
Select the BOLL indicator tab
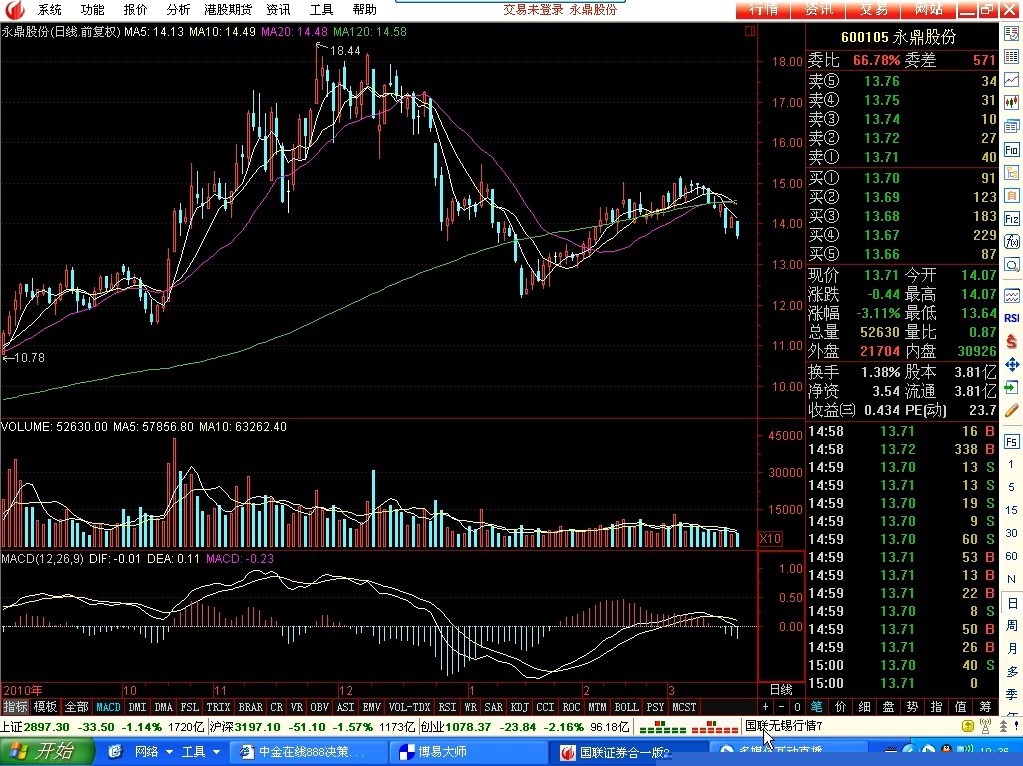click(x=626, y=707)
